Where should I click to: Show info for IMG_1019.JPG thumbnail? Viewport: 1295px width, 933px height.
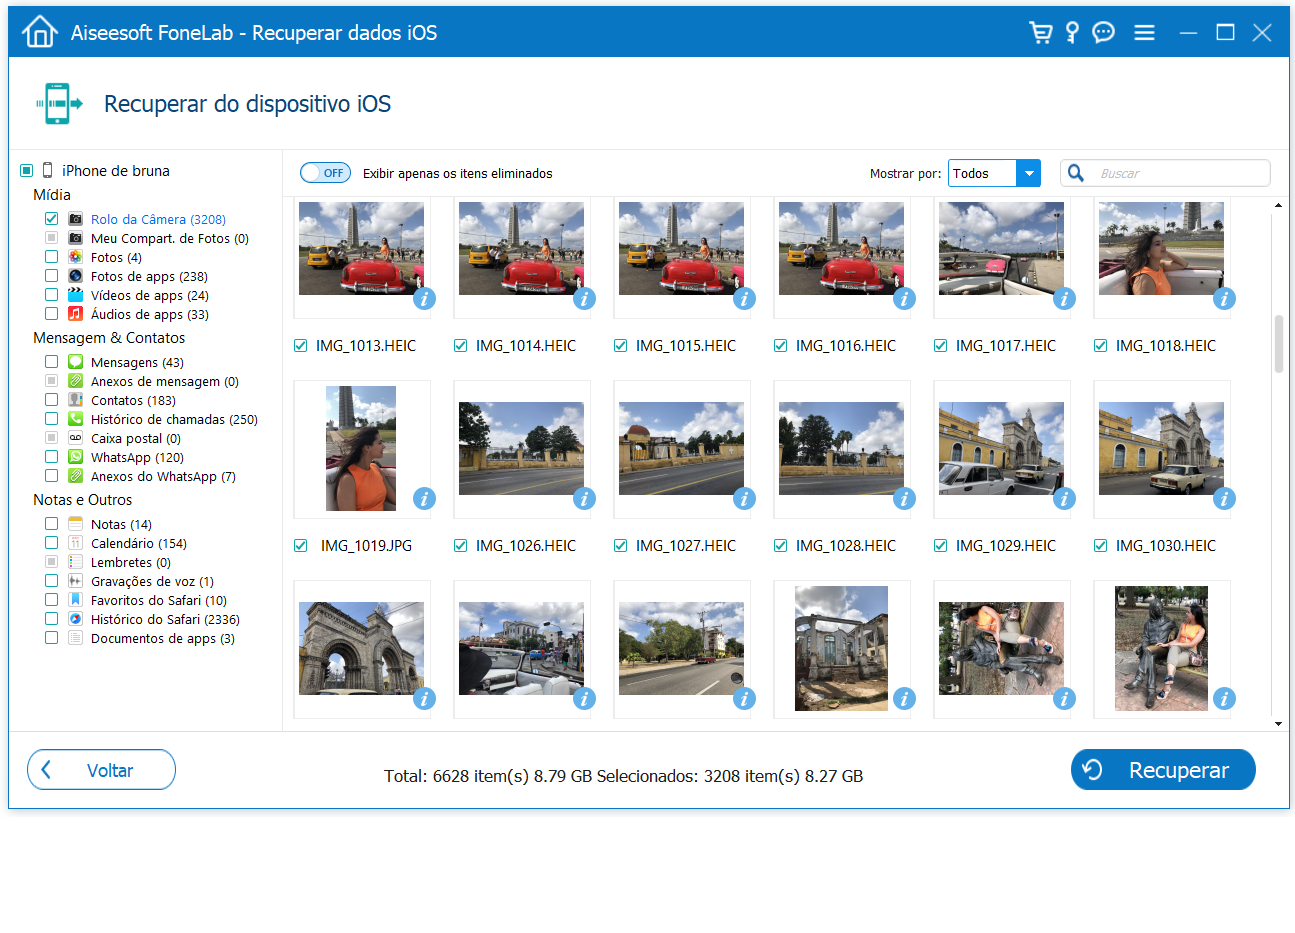click(x=424, y=498)
